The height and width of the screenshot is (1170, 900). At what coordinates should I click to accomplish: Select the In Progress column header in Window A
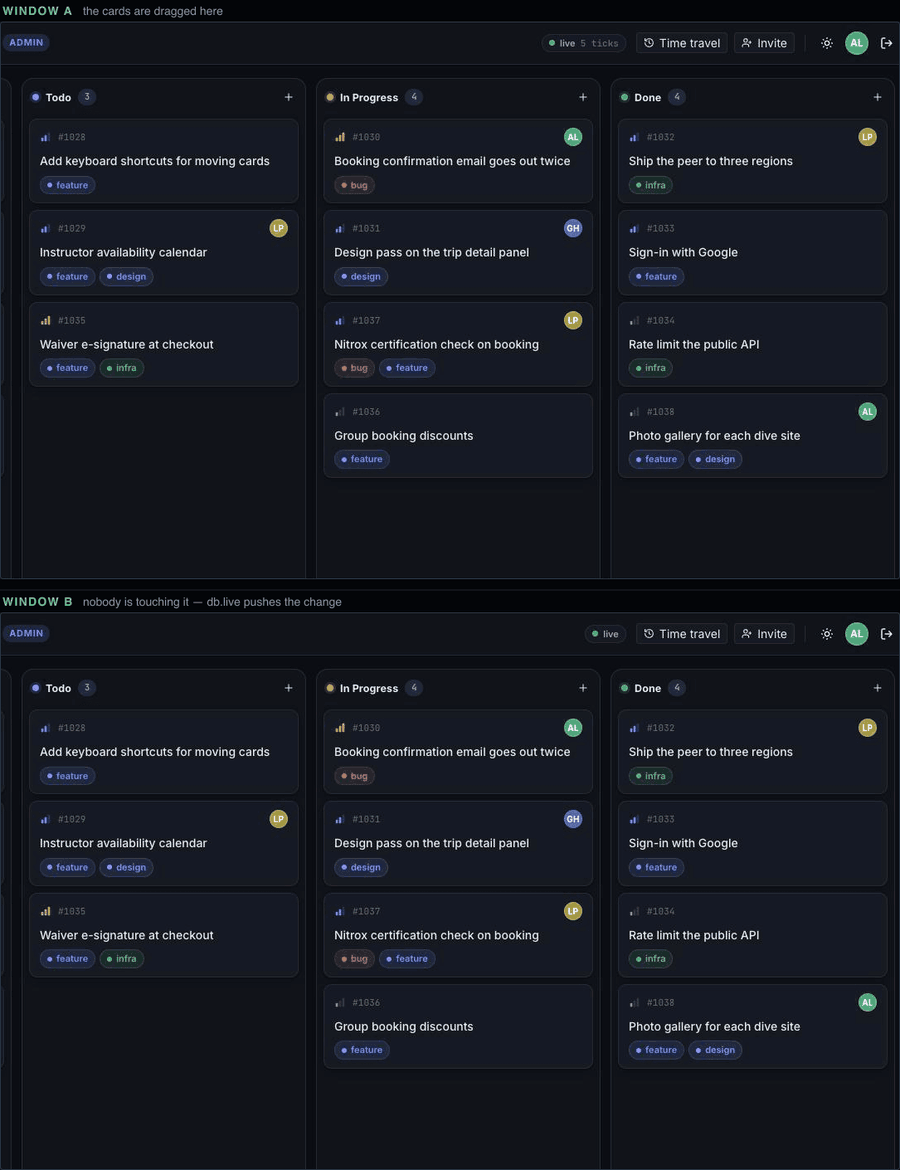(369, 98)
